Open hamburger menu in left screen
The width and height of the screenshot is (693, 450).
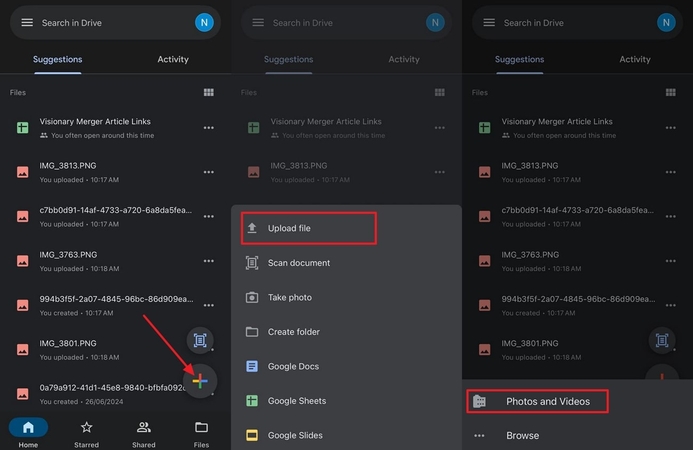[x=27, y=23]
